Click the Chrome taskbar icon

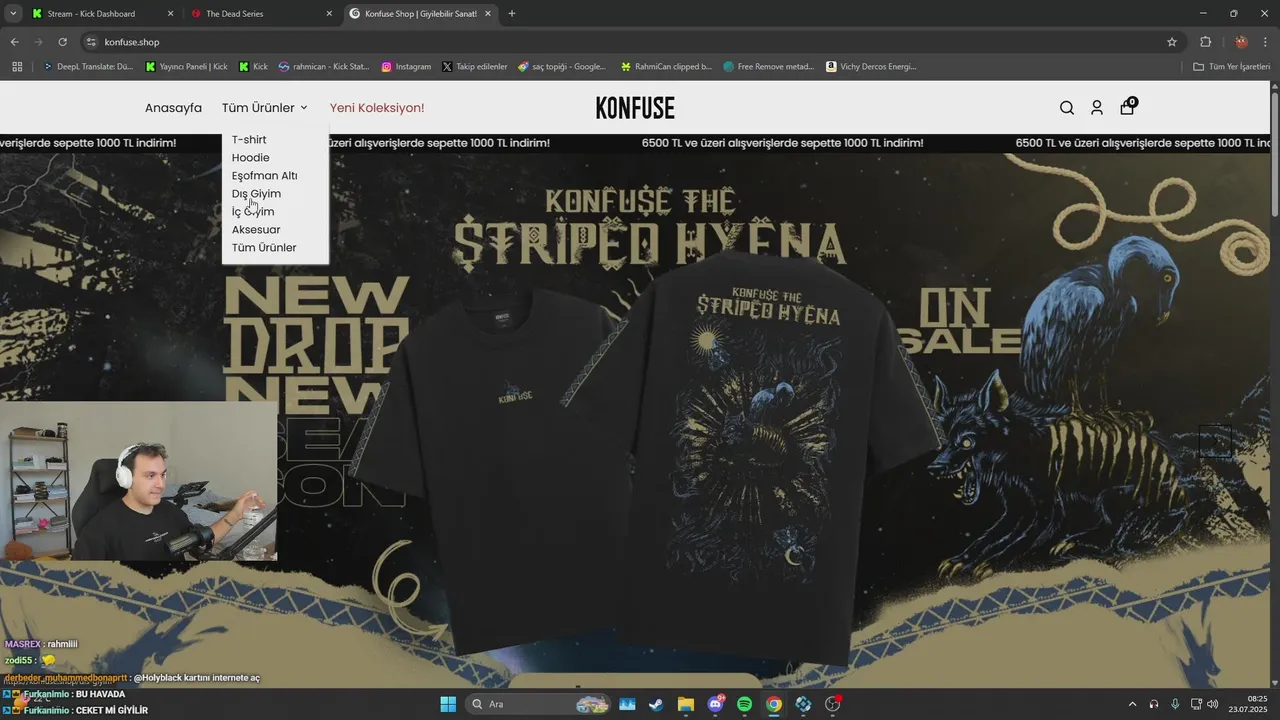pyautogui.click(x=774, y=704)
